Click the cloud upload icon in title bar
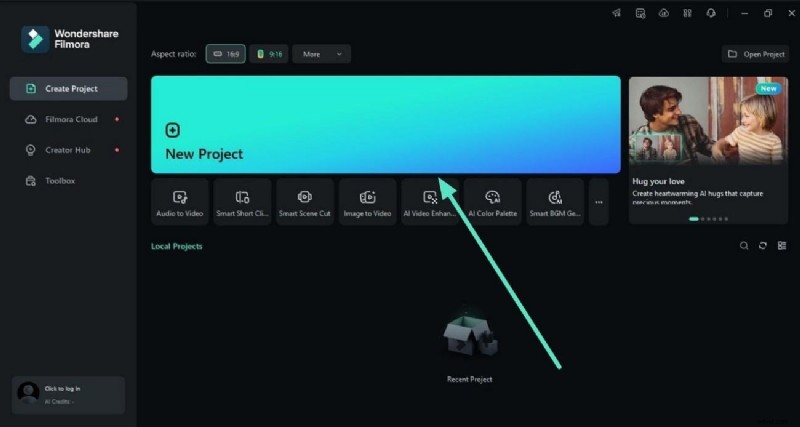The image size is (800, 427). (x=663, y=13)
